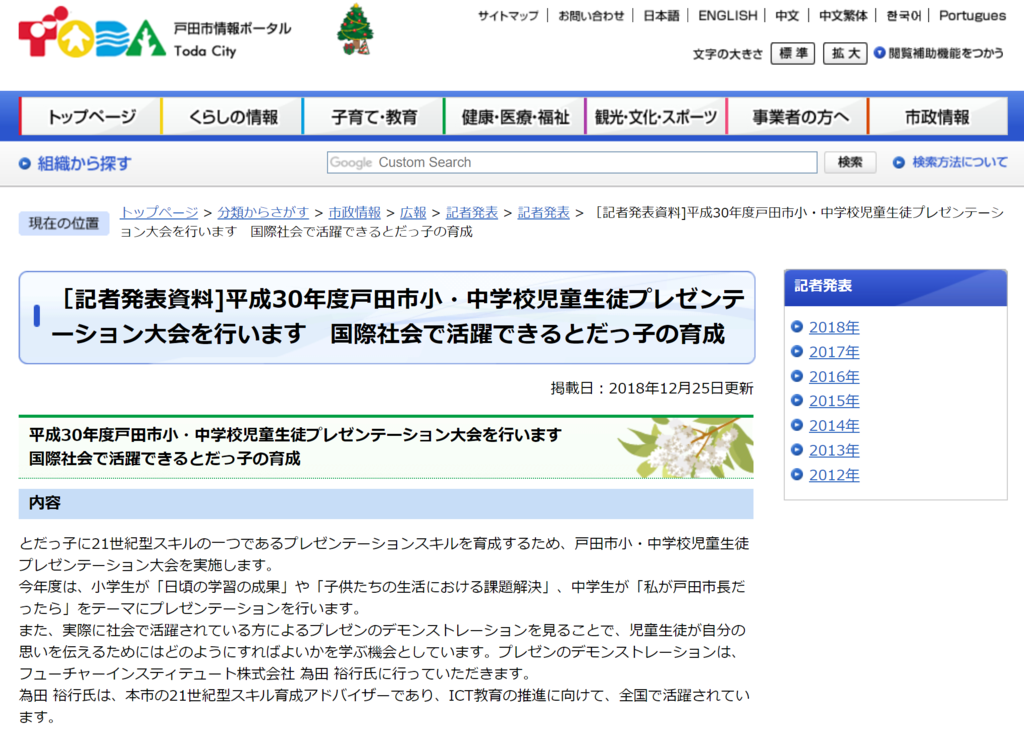Open the トップページ navigation tab
Viewport: 1024px width, 731px height.
pos(90,116)
